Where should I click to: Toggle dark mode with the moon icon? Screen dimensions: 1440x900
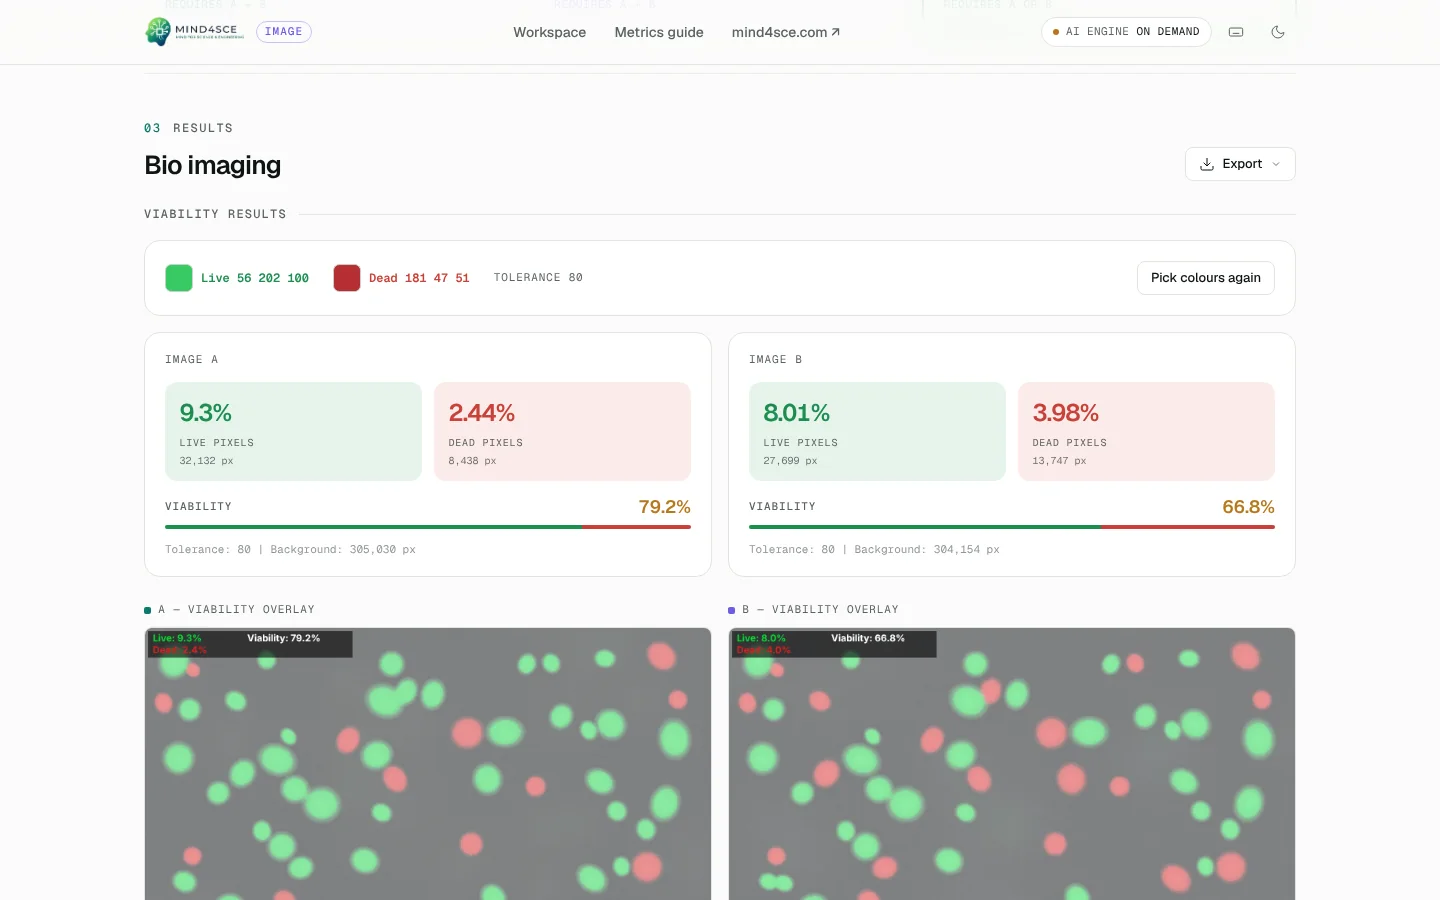[1278, 32]
